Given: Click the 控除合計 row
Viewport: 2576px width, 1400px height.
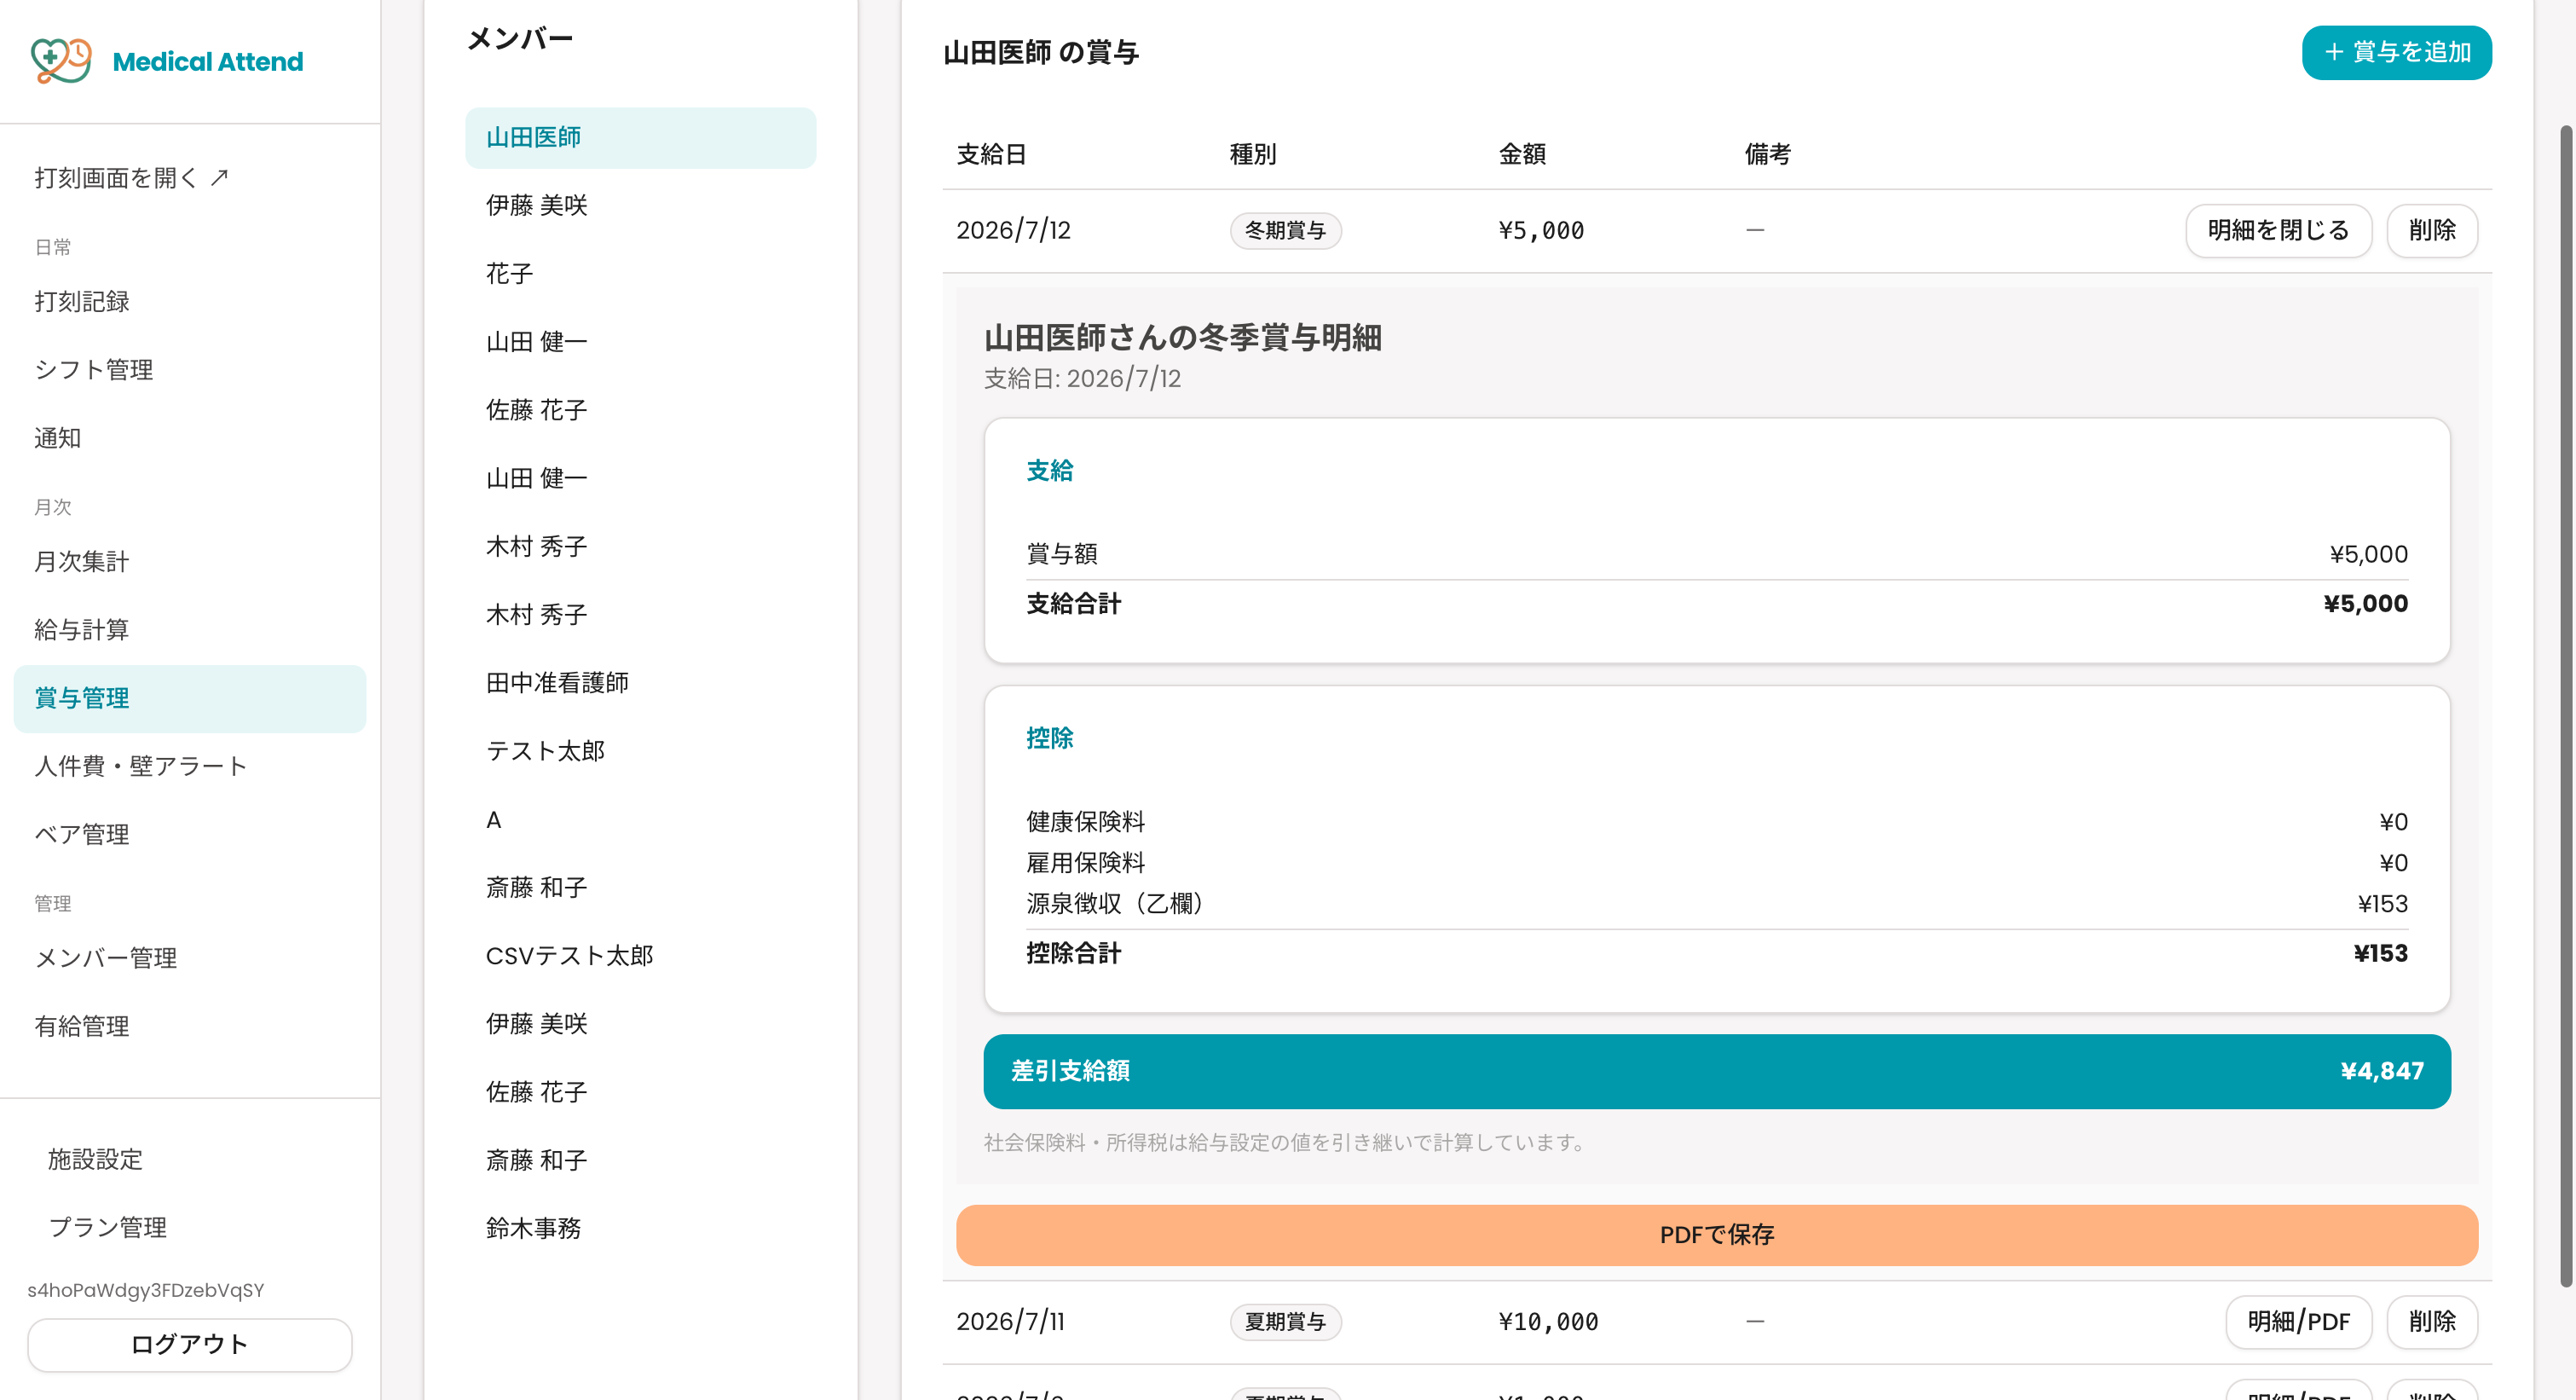Looking at the screenshot, I should click(1717, 953).
